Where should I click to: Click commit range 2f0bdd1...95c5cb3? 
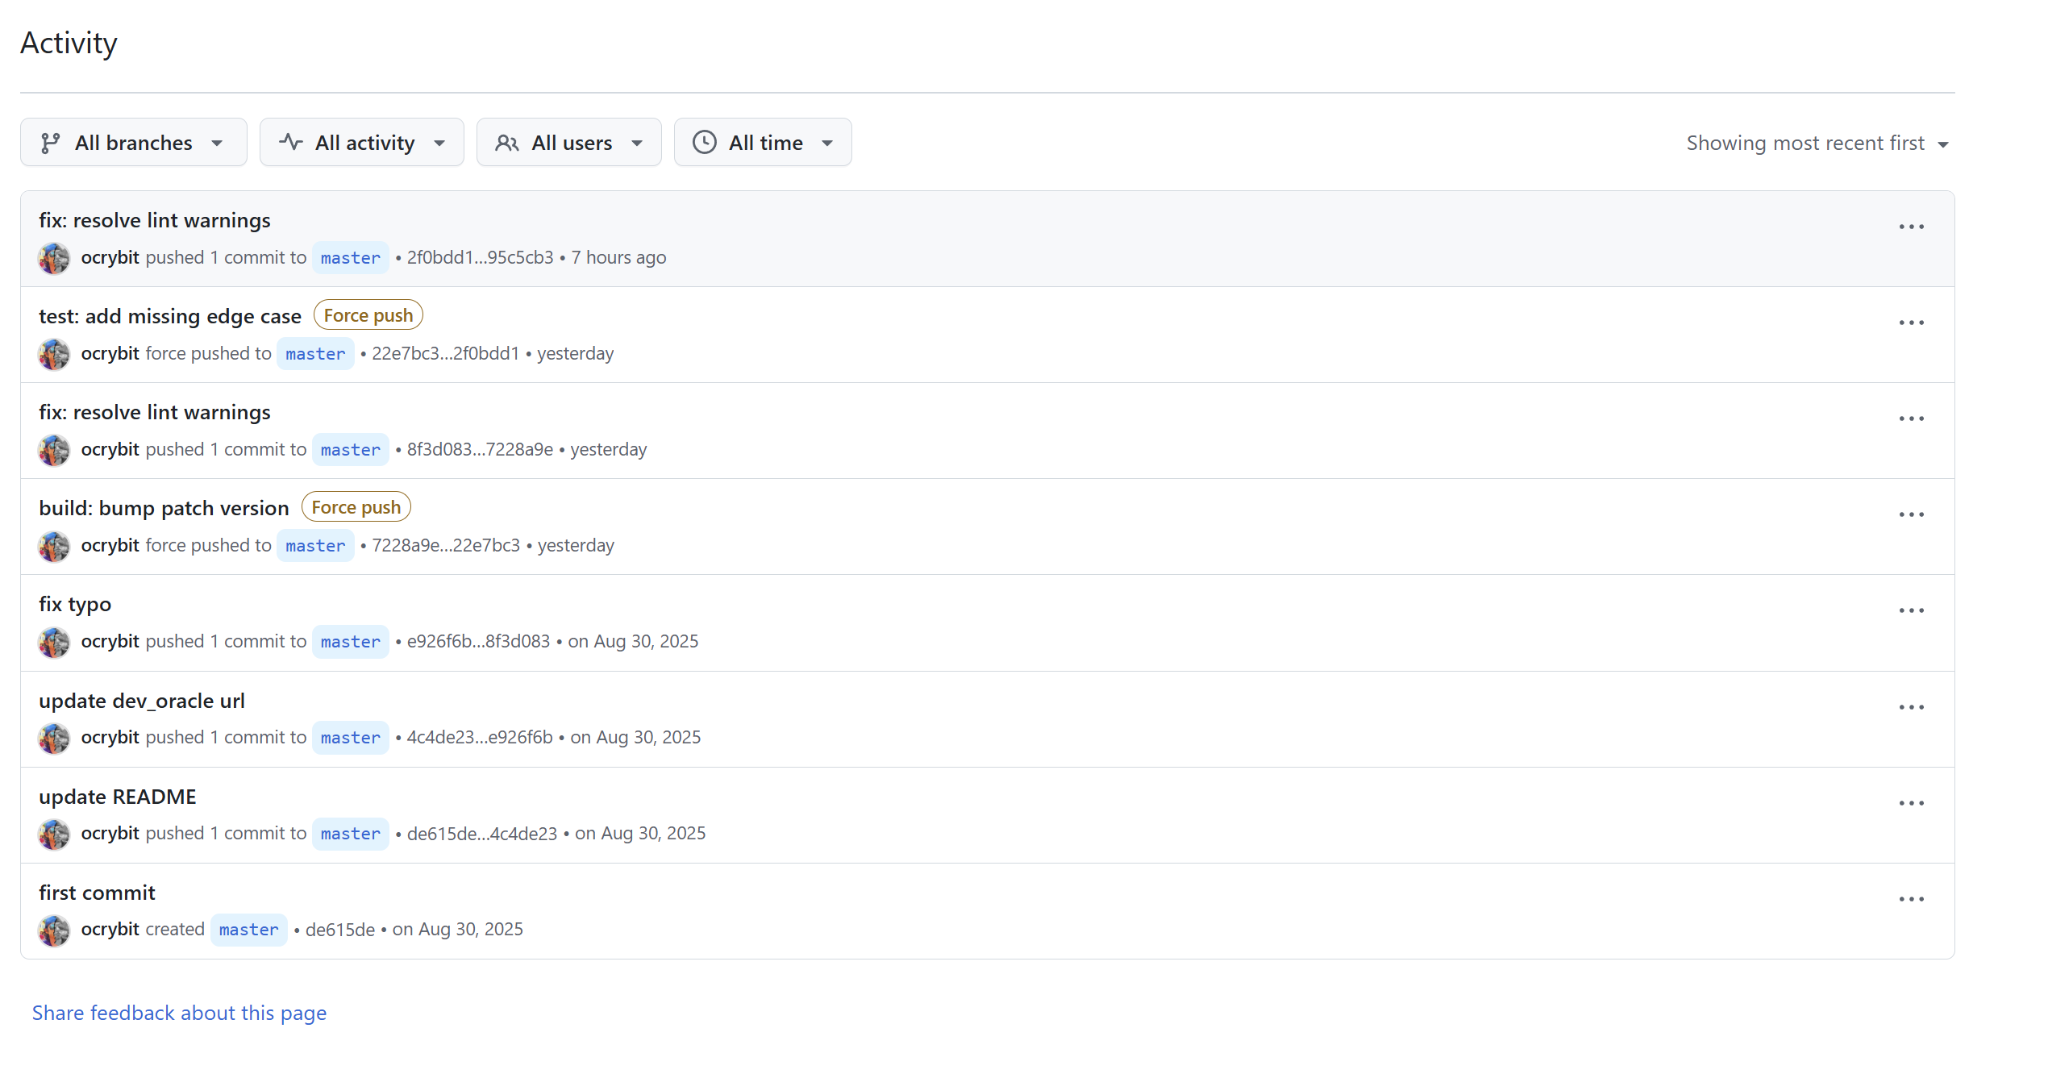[480, 257]
